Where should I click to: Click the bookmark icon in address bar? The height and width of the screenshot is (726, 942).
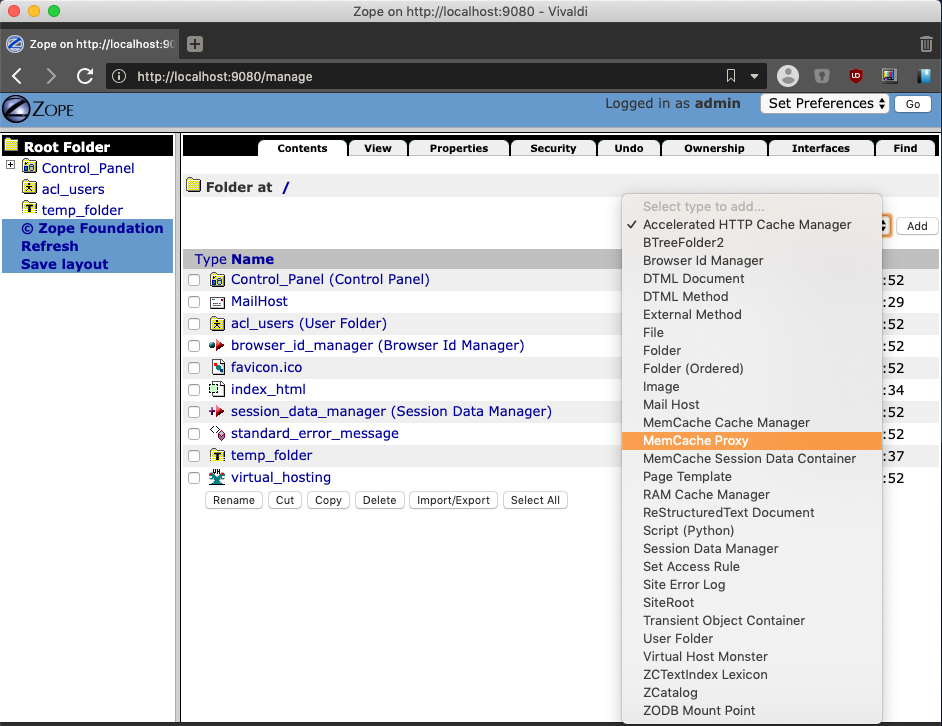(x=731, y=76)
